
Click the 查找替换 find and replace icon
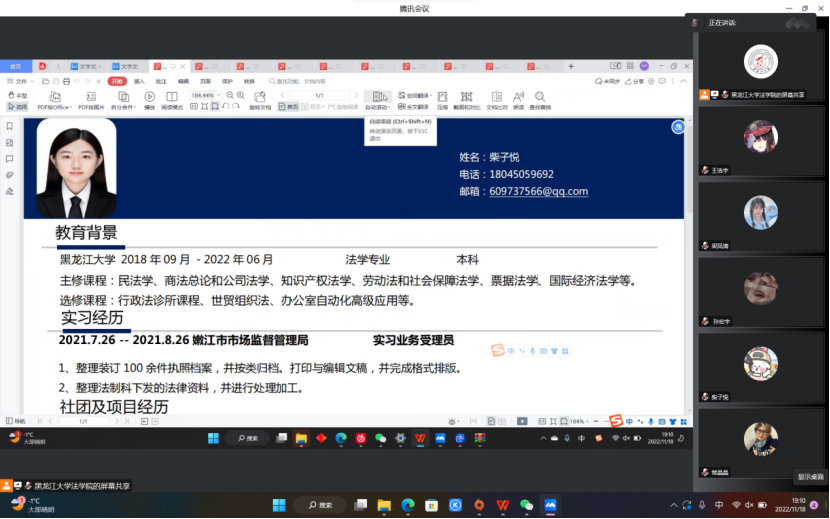coord(540,99)
